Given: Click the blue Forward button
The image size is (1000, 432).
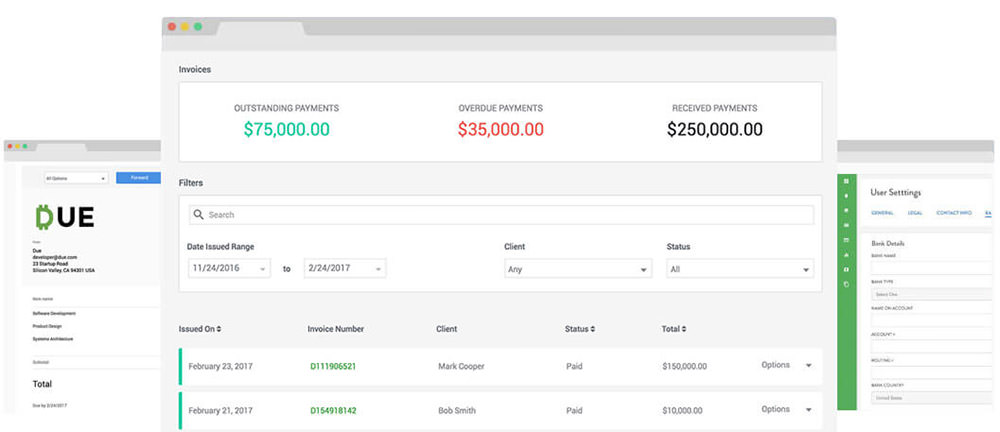Looking at the screenshot, I should [138, 178].
